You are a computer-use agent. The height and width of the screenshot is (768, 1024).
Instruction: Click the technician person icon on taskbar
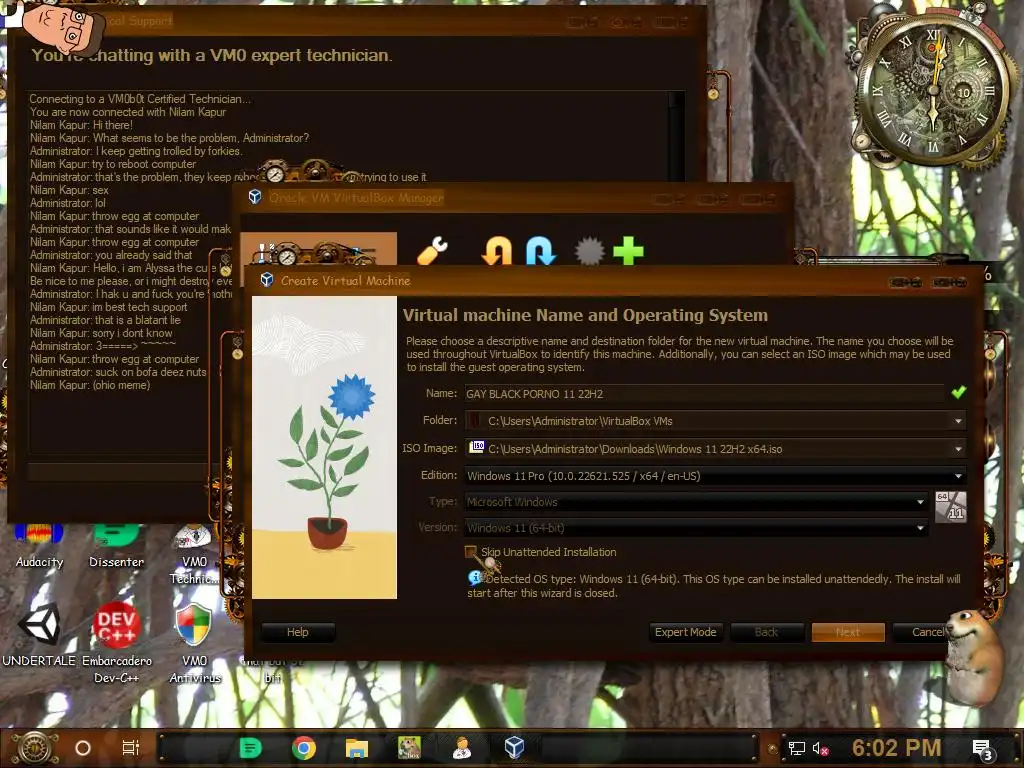tap(462, 748)
